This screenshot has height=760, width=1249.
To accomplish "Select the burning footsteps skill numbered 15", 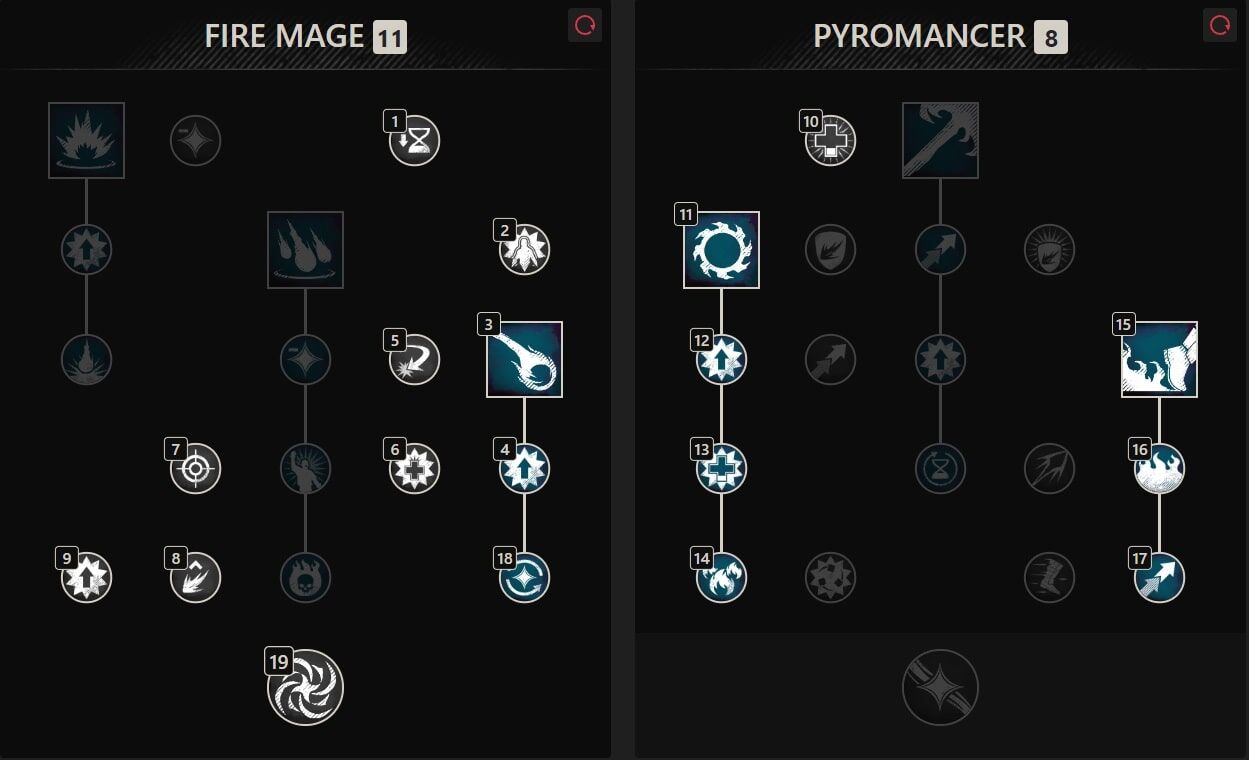I will click(x=1159, y=359).
